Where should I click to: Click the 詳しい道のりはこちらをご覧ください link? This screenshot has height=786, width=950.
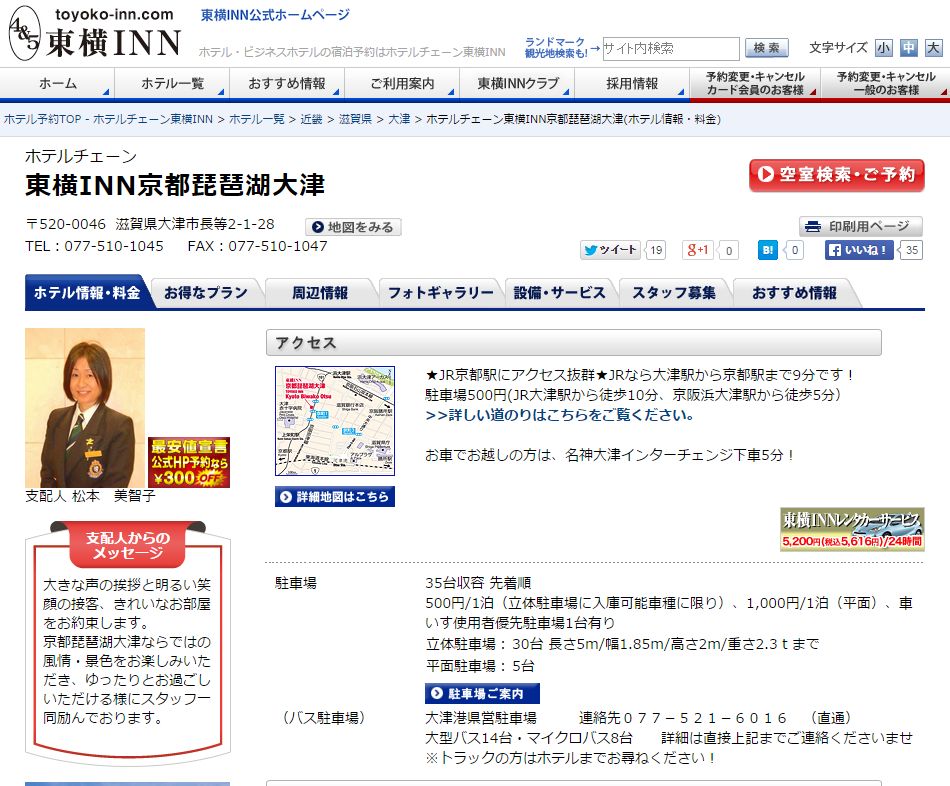(560, 415)
